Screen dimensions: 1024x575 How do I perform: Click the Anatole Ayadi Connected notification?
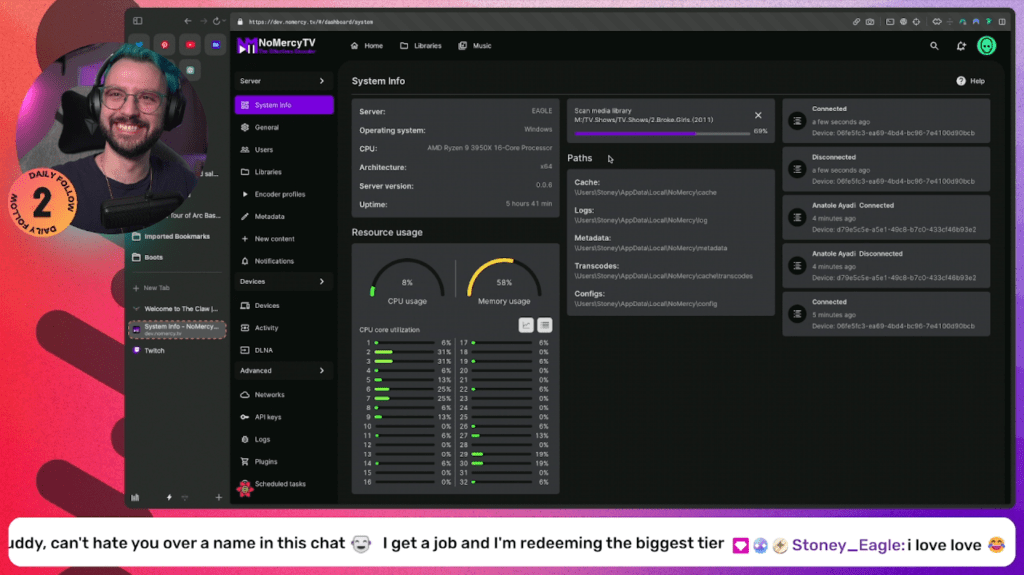tap(886, 218)
